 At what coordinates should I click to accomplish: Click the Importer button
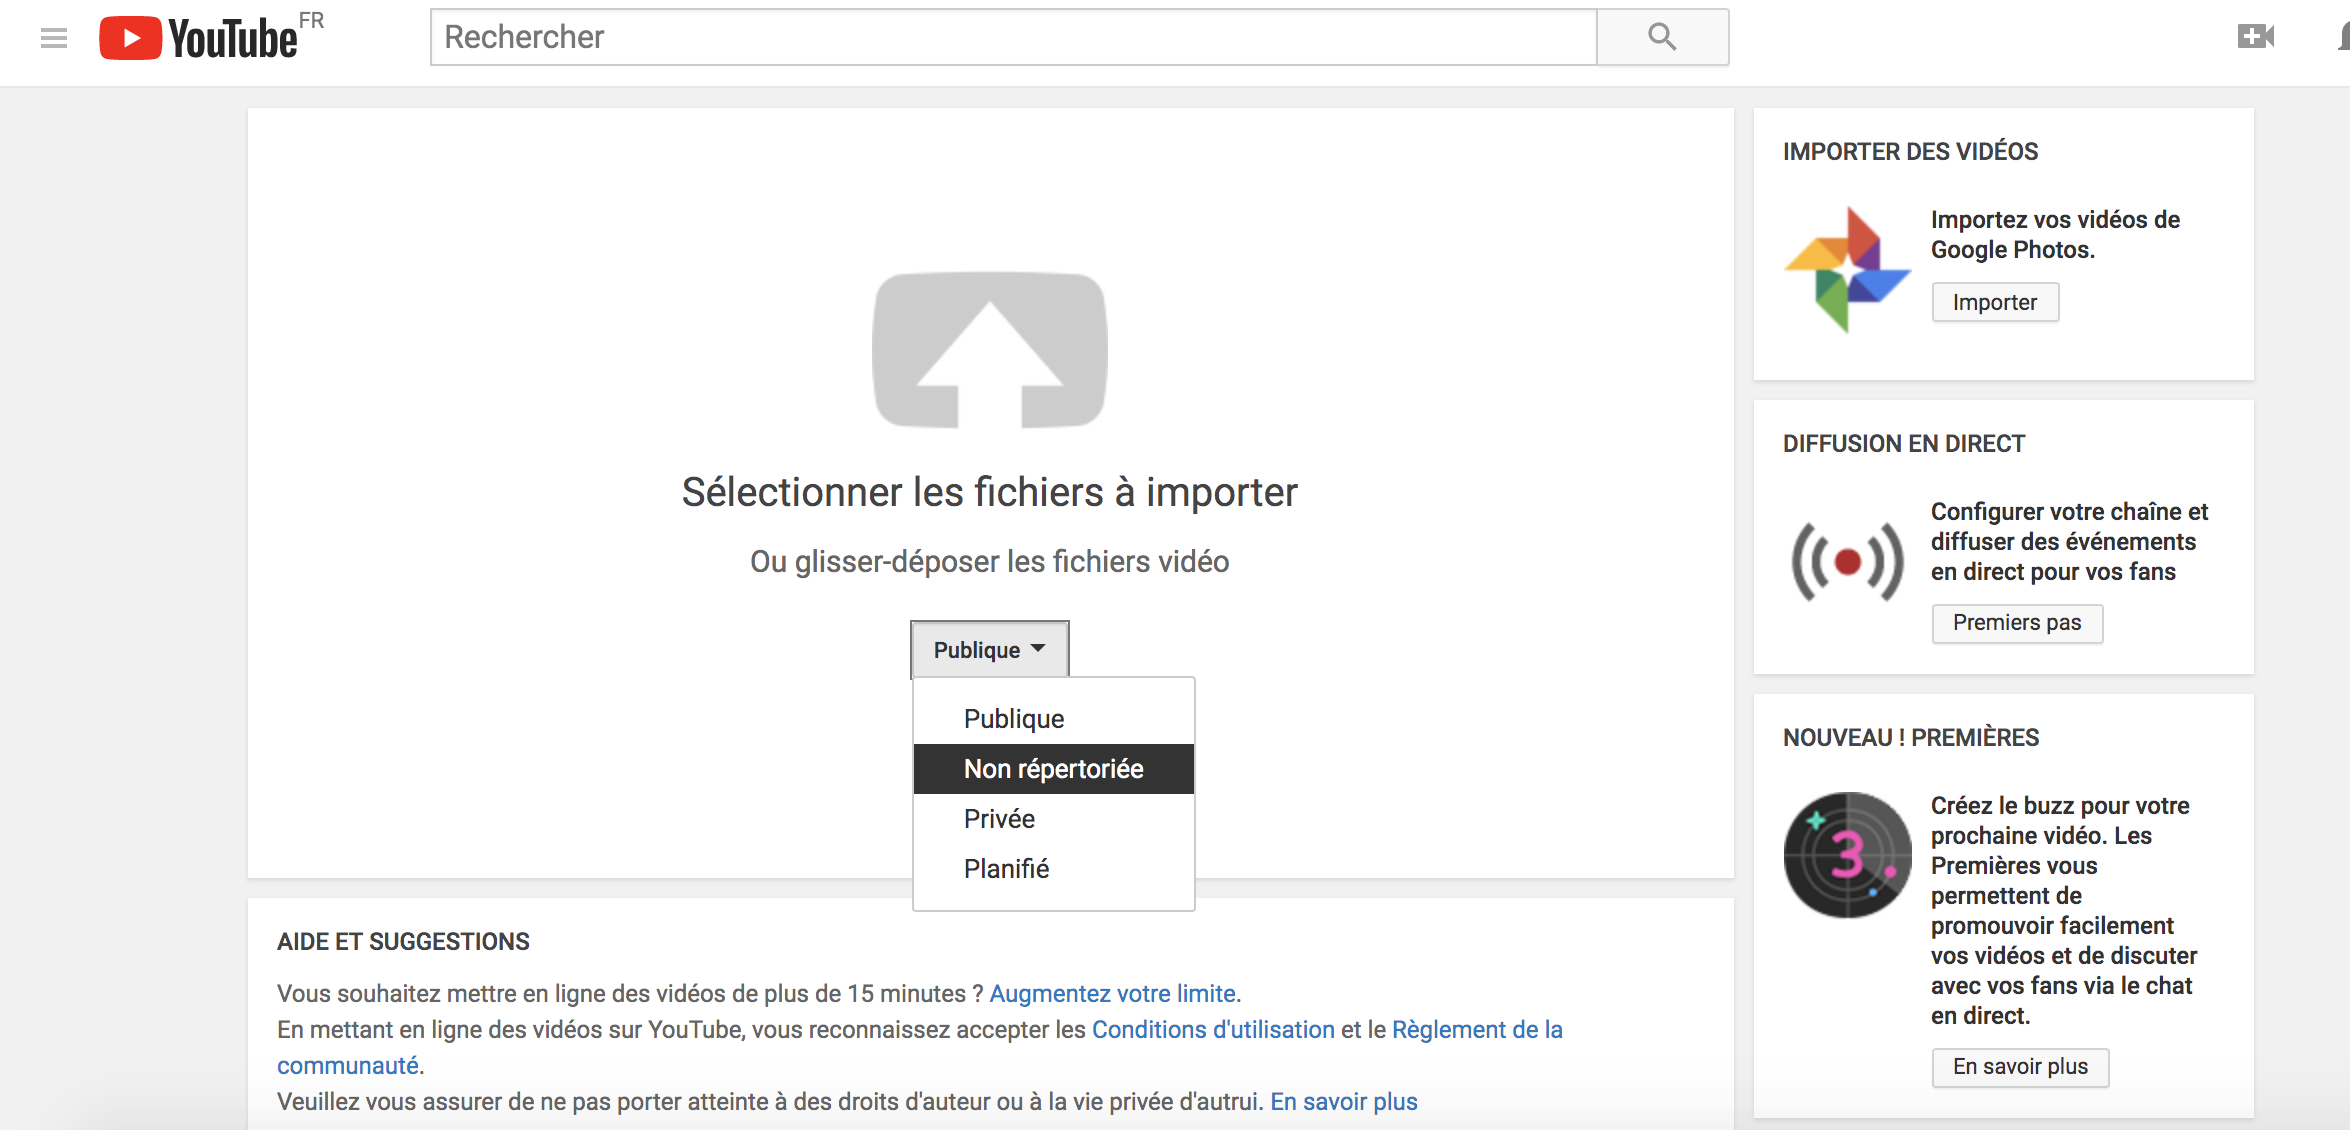tap(1995, 302)
